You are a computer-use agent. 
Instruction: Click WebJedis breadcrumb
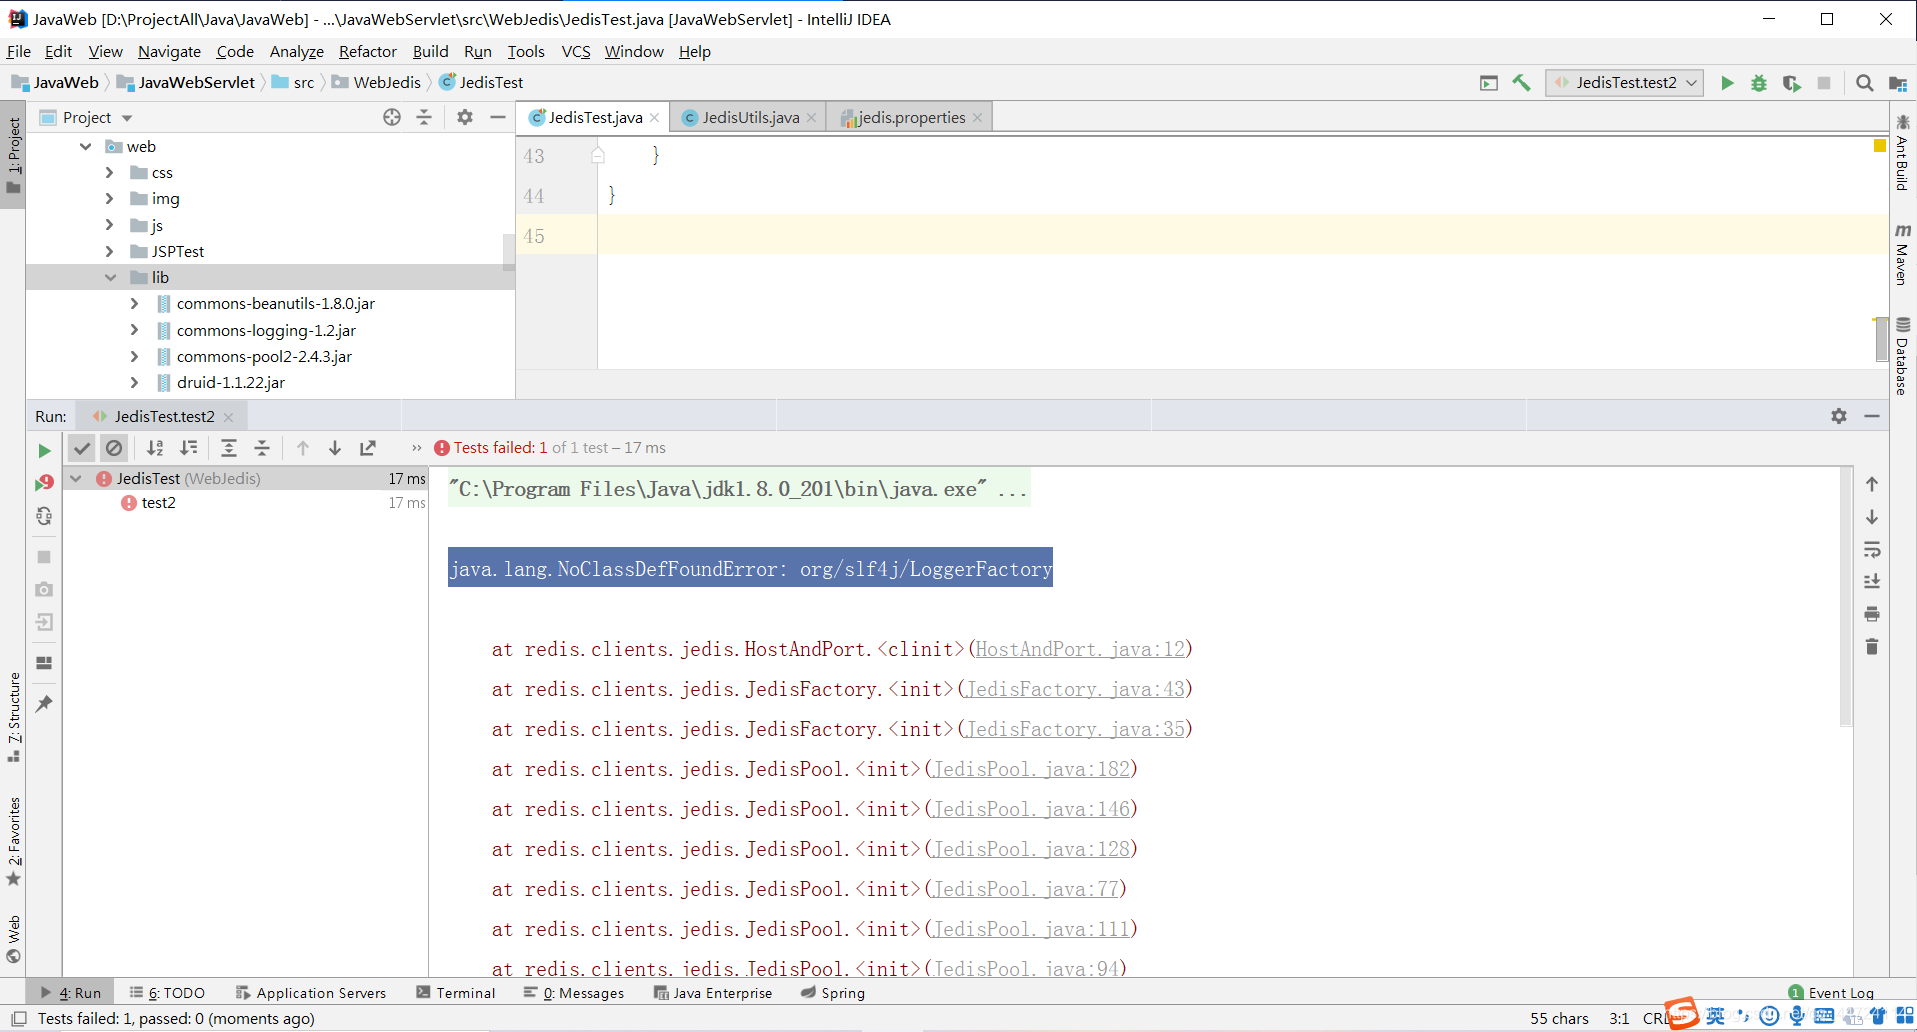377,83
